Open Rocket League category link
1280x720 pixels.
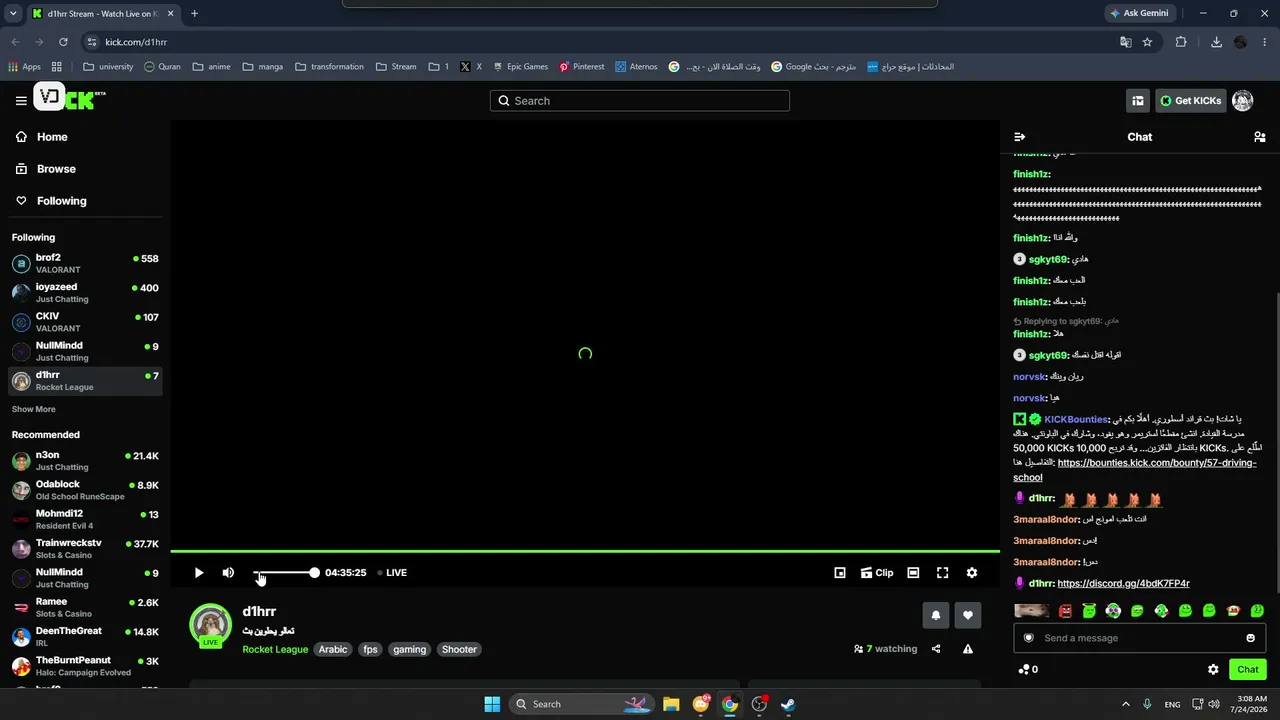pyautogui.click(x=275, y=649)
